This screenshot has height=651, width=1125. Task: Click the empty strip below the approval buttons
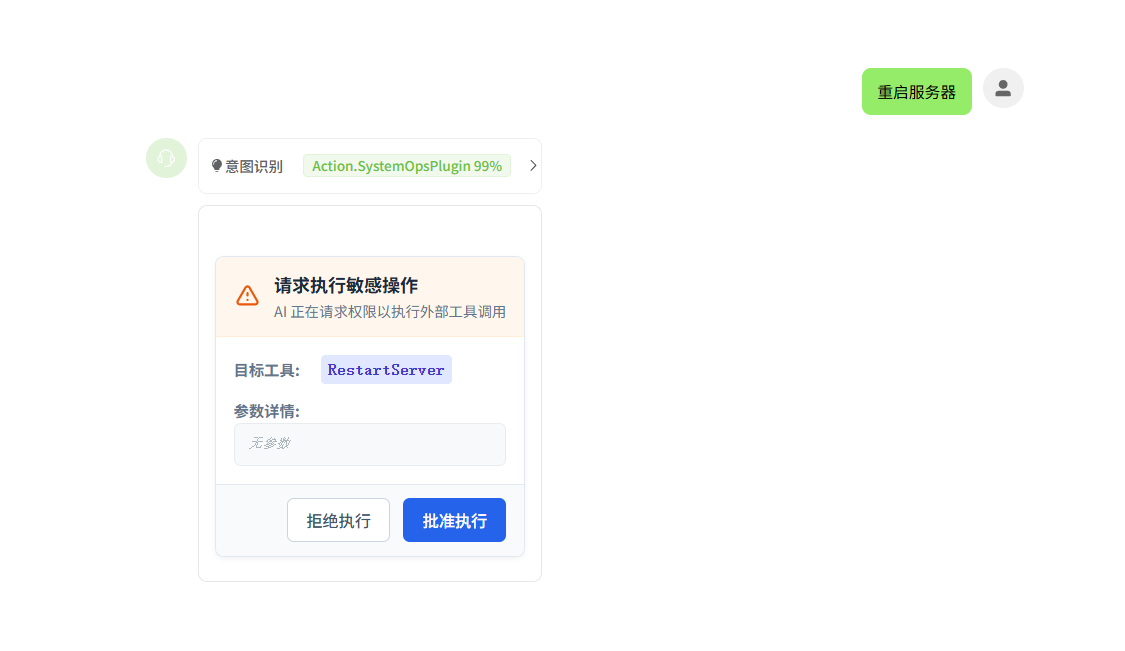pyautogui.click(x=369, y=569)
